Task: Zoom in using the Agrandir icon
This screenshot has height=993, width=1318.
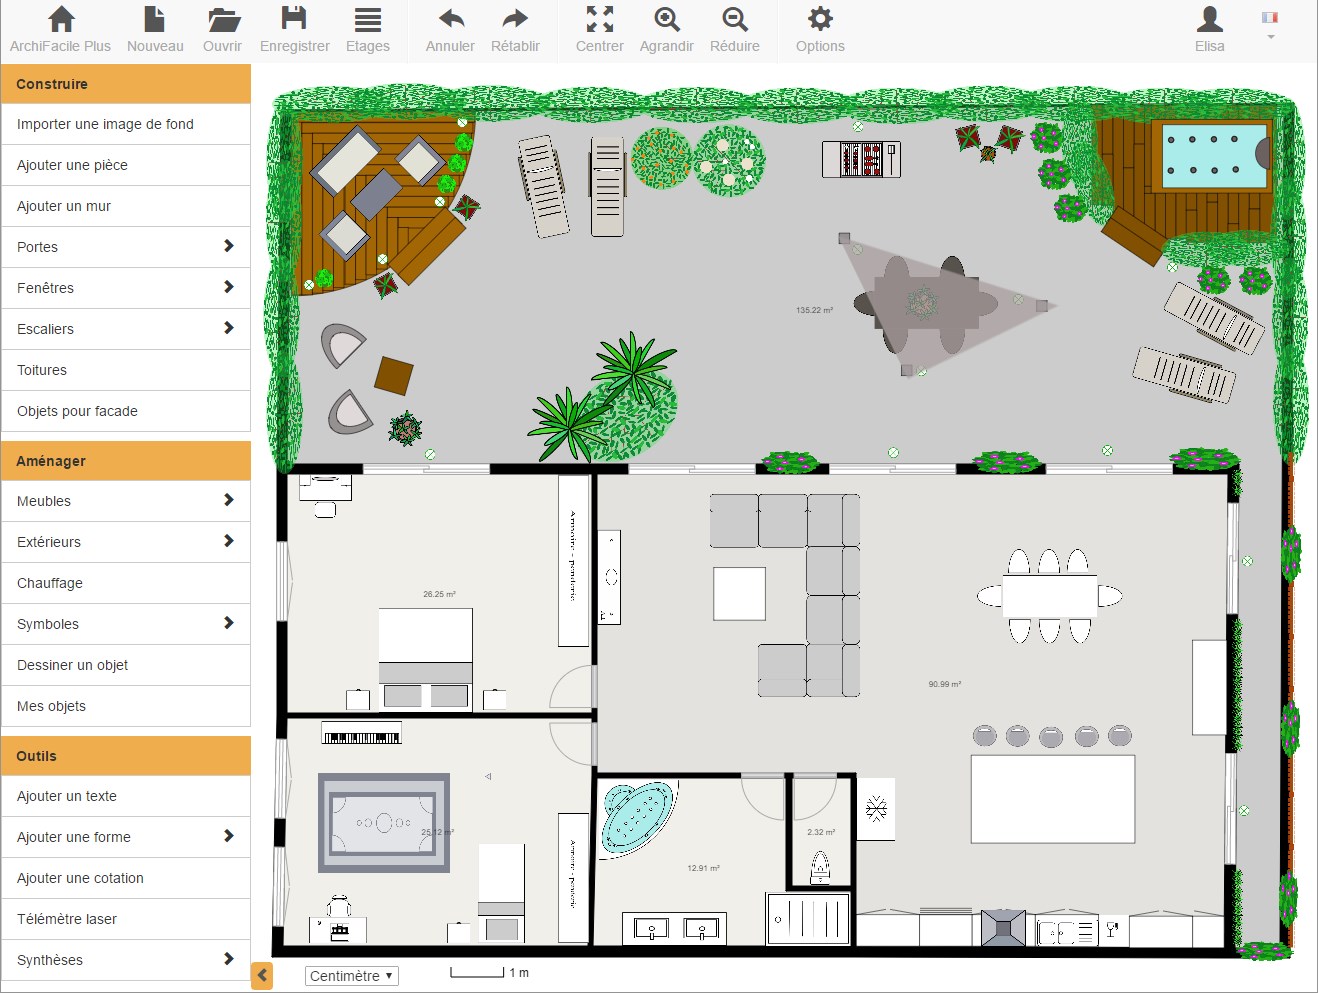Action: point(665,28)
